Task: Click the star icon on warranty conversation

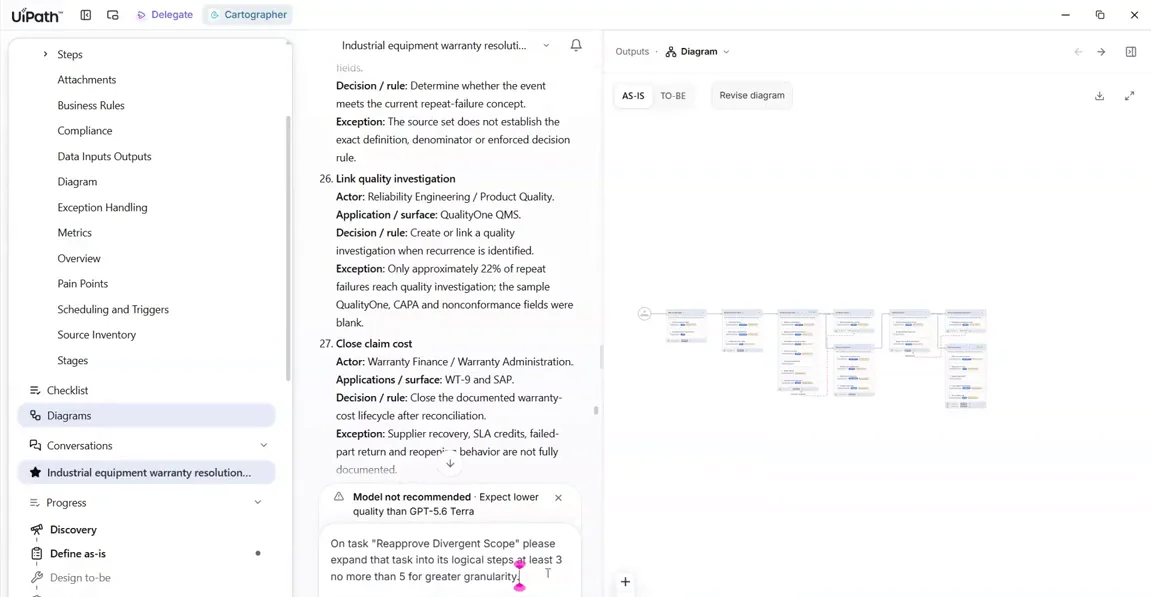Action: pyautogui.click(x=35, y=472)
